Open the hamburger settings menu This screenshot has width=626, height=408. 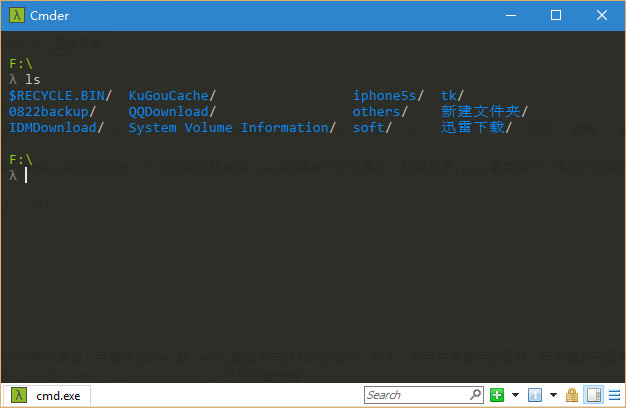coord(613,395)
